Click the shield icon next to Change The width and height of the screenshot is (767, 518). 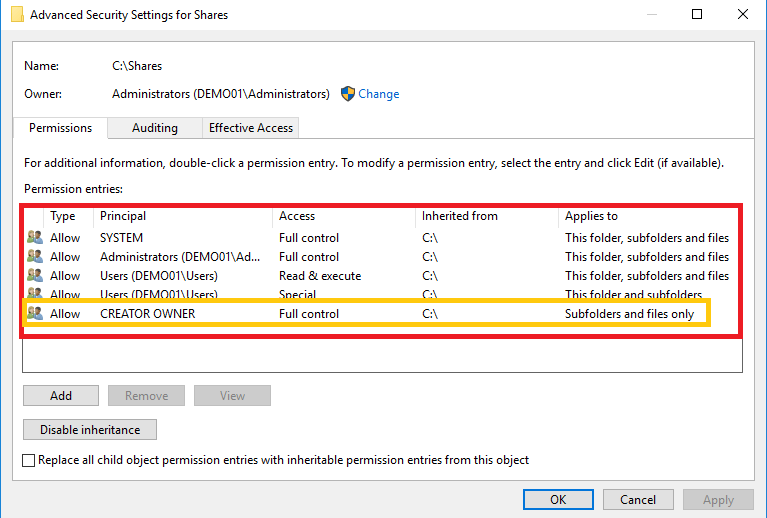click(348, 93)
